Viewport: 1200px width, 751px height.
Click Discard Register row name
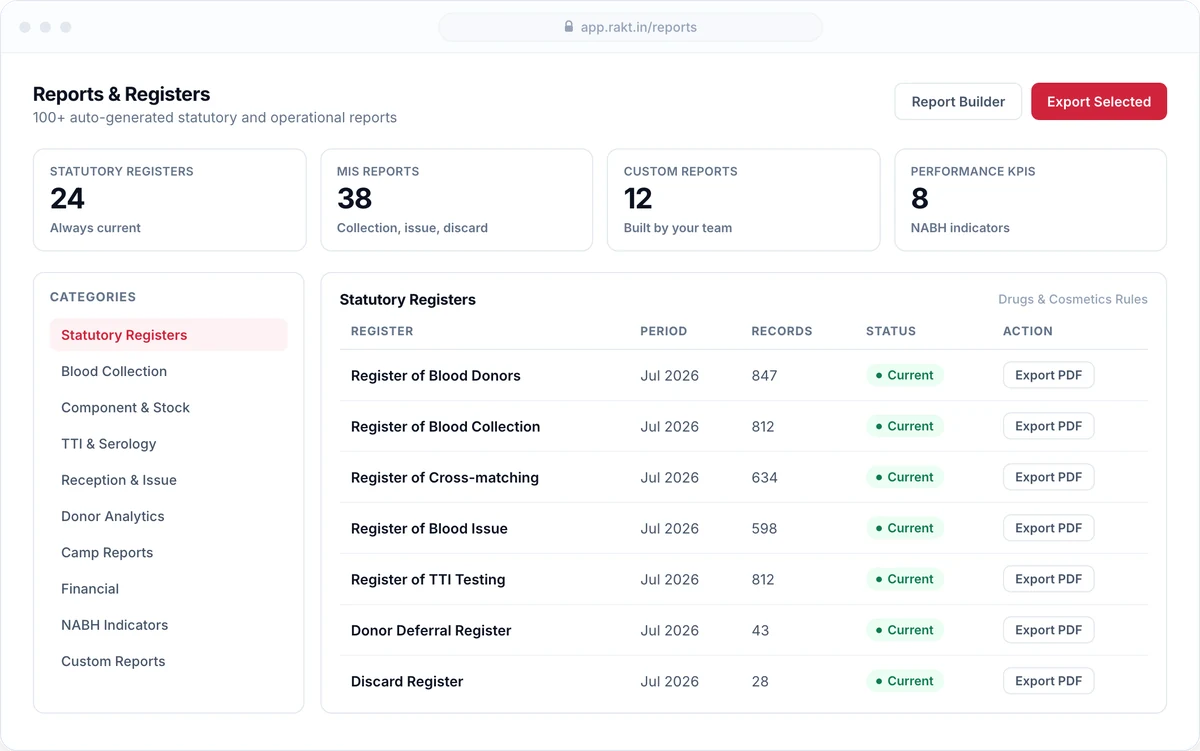tap(407, 682)
